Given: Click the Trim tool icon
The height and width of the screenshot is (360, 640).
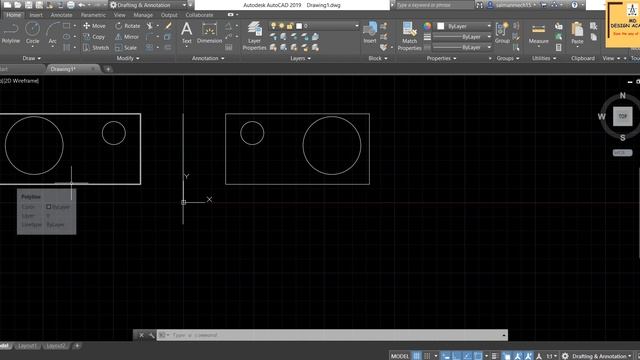Looking at the screenshot, I should (150, 26).
